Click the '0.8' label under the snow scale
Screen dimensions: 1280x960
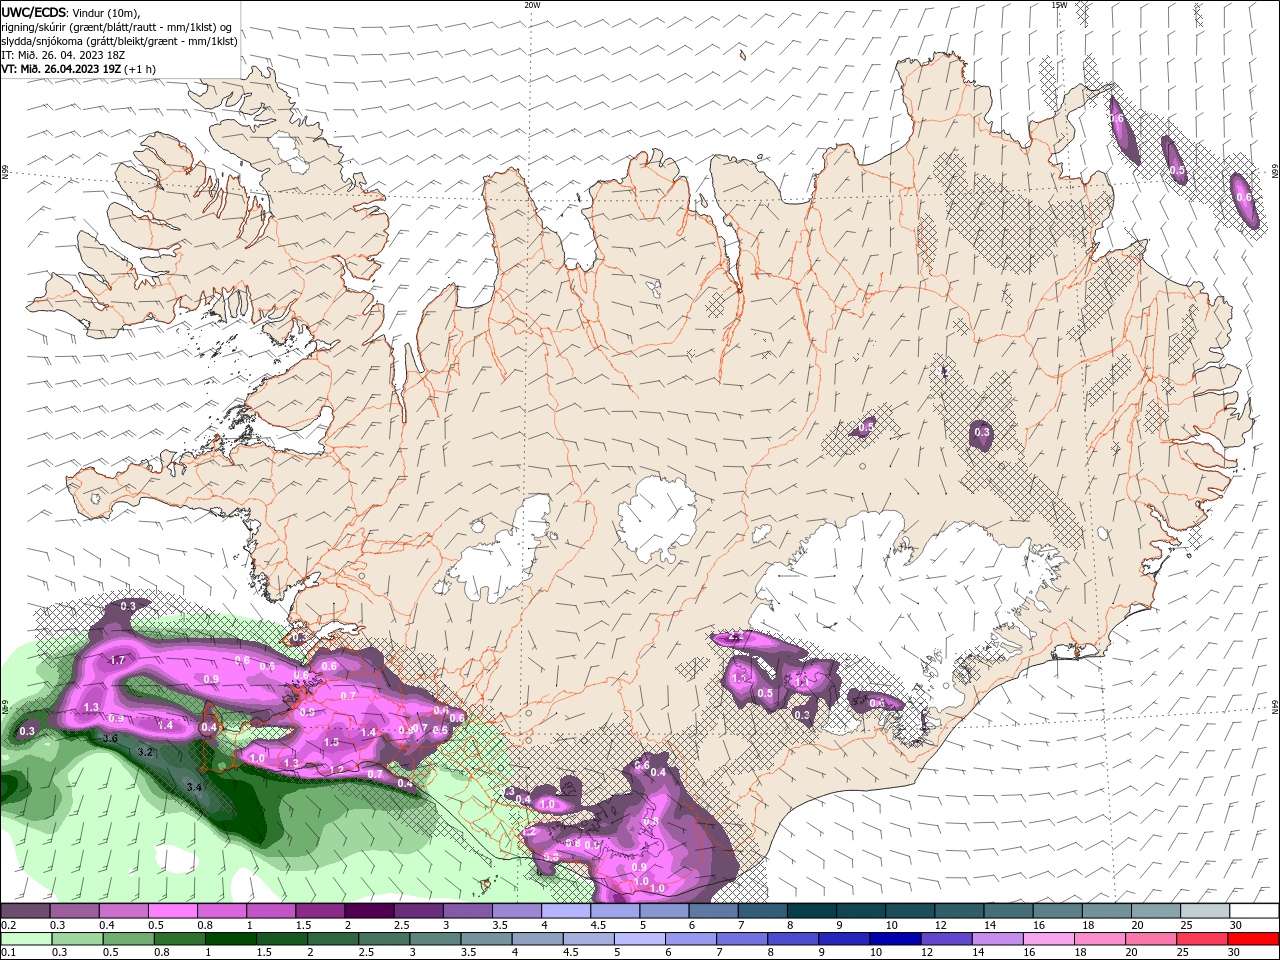tap(205, 925)
